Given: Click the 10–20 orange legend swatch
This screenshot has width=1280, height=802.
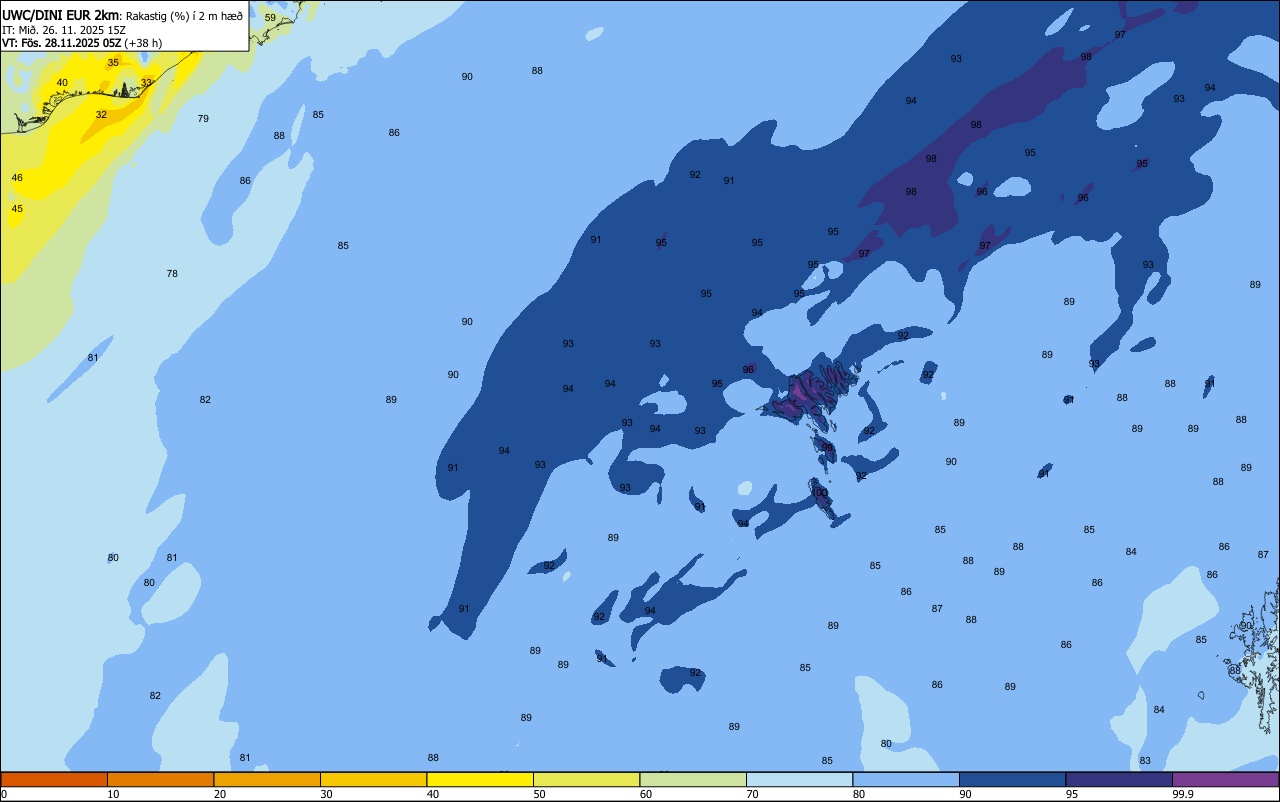Looking at the screenshot, I should (160, 779).
